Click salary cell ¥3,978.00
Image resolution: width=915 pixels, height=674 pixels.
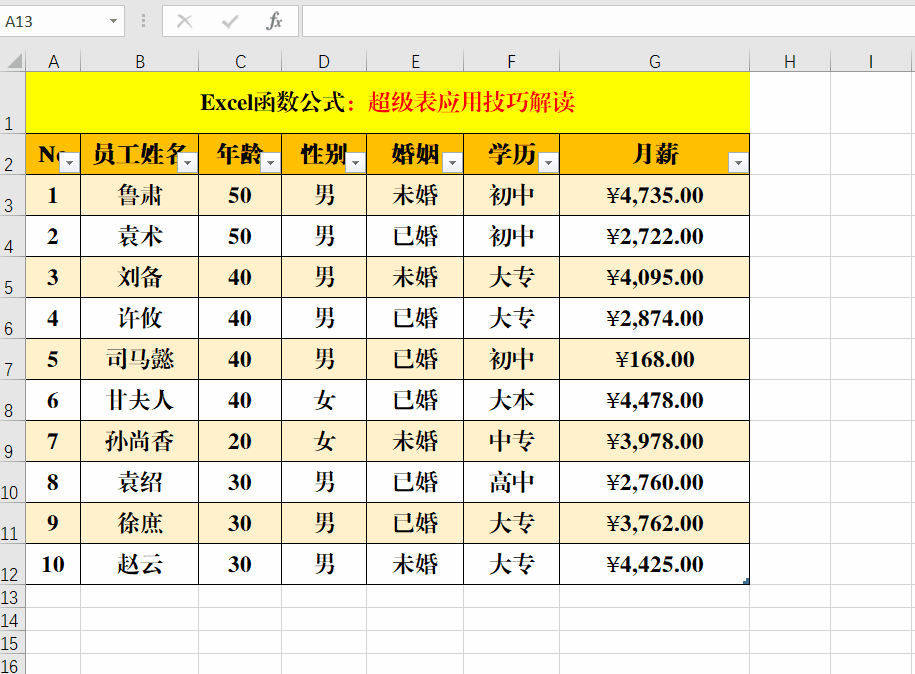tap(655, 441)
